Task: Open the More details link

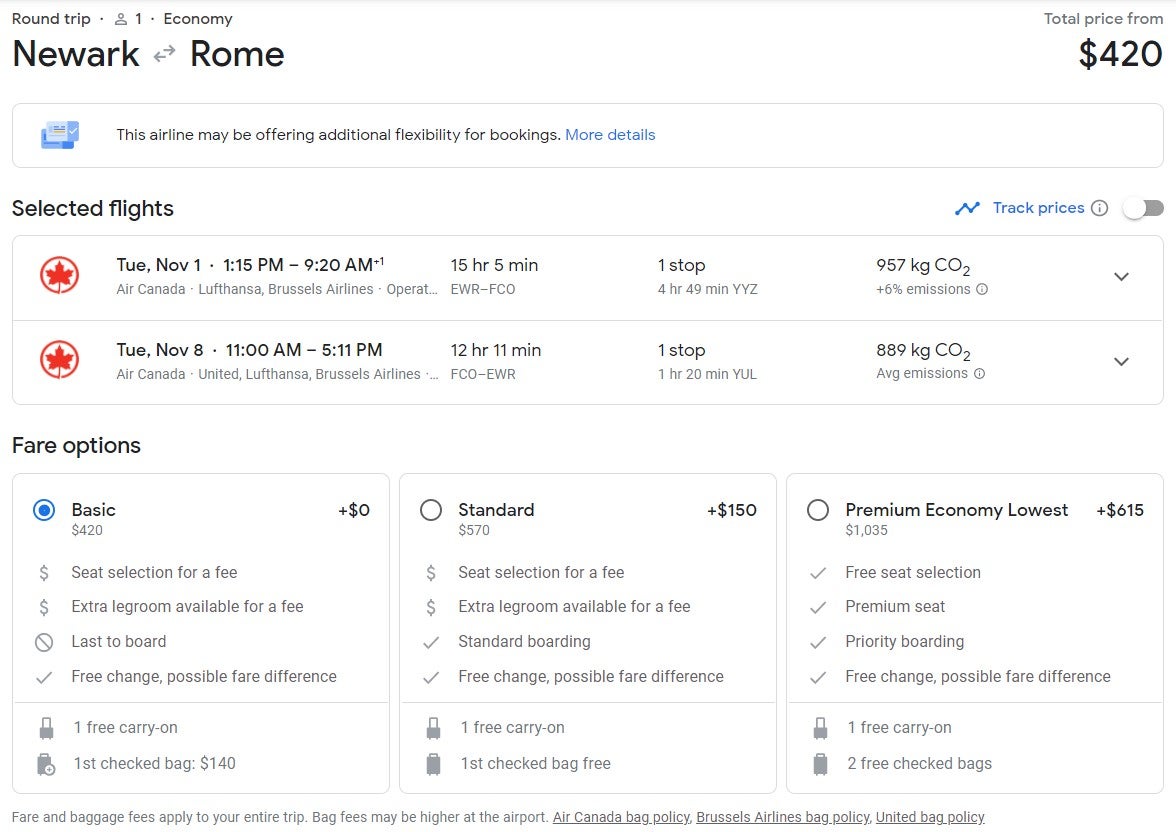Action: (610, 134)
